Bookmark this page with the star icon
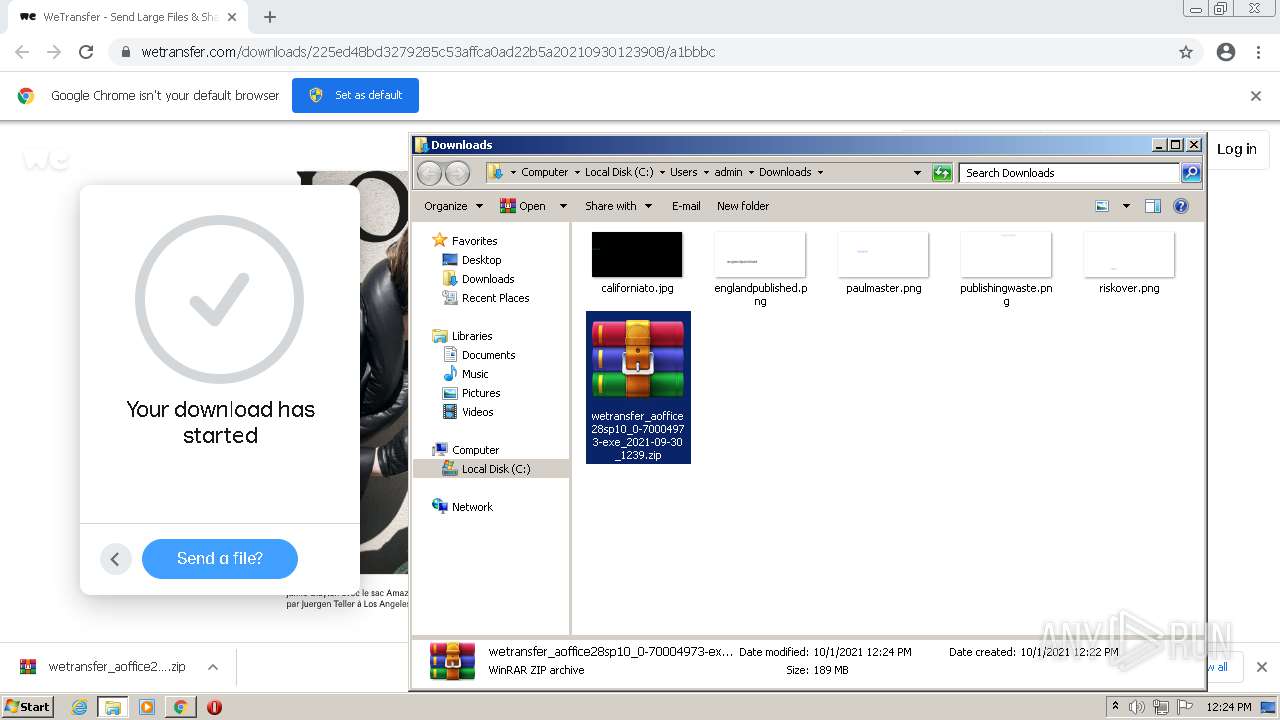The width and height of the screenshot is (1280, 720). (x=1186, y=52)
